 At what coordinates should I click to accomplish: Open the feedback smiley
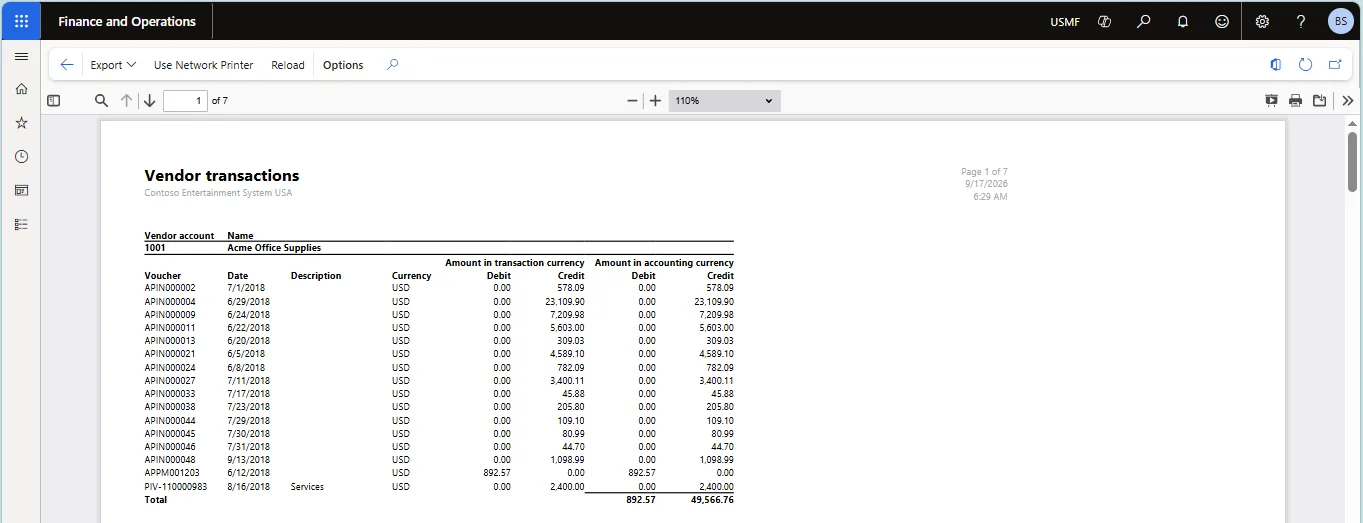pos(1222,21)
